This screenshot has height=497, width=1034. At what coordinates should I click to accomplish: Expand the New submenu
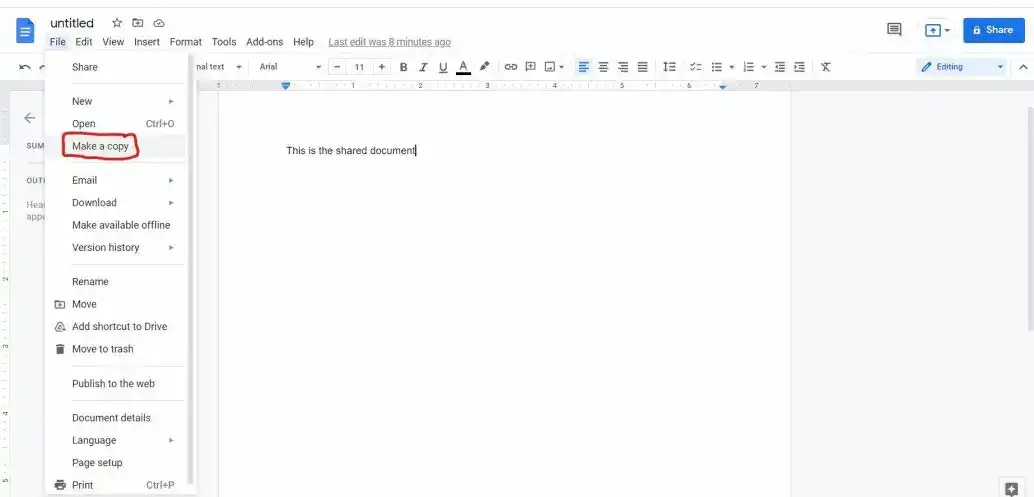point(115,101)
